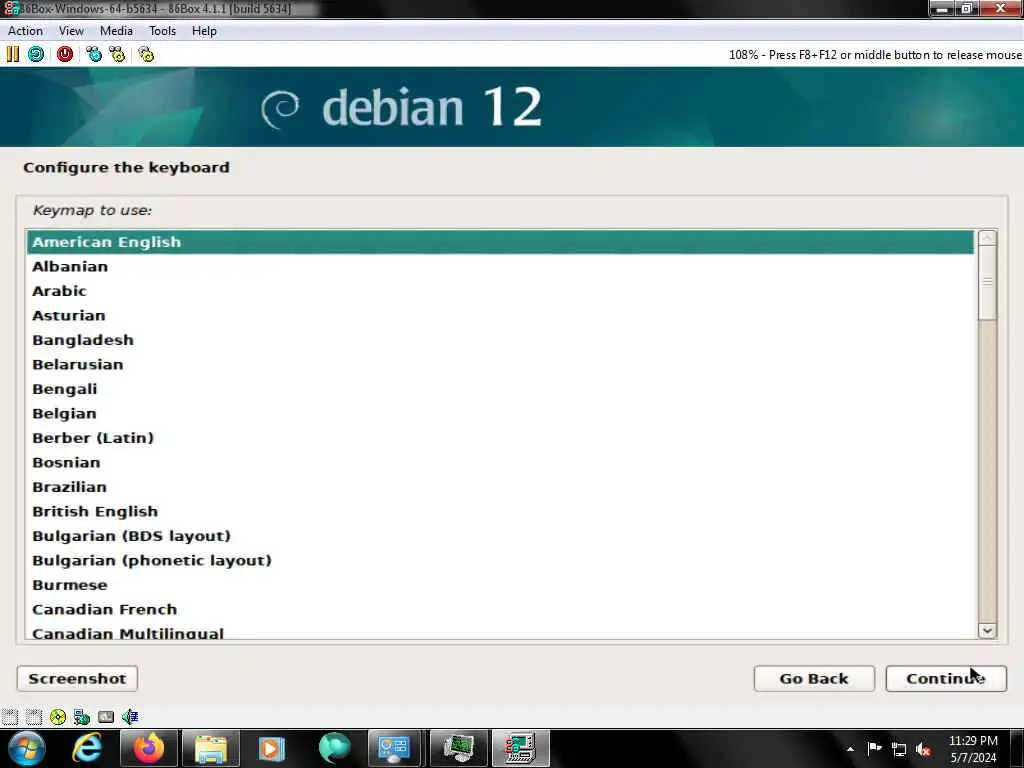Click the second floppy drive status icon
The image size is (1024, 768).
point(34,717)
